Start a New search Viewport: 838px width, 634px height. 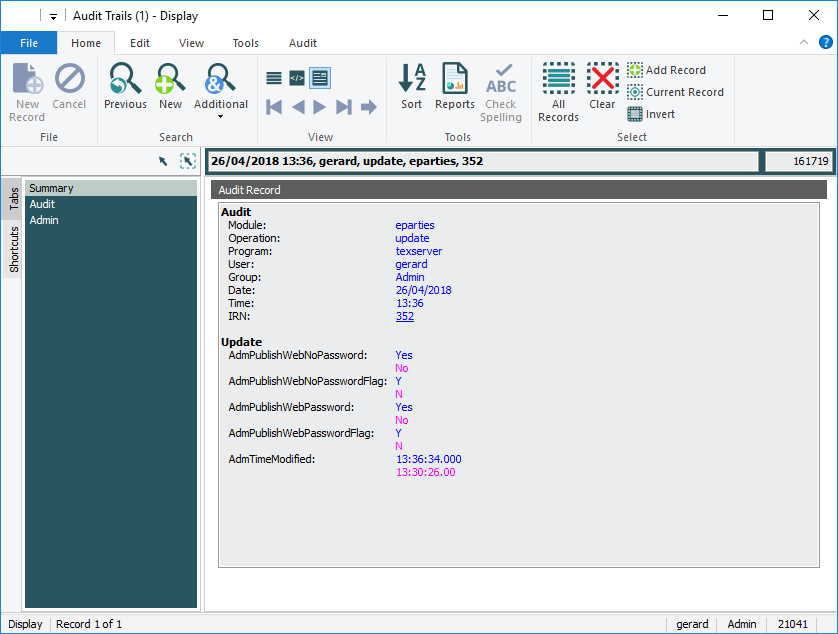pyautogui.click(x=170, y=86)
